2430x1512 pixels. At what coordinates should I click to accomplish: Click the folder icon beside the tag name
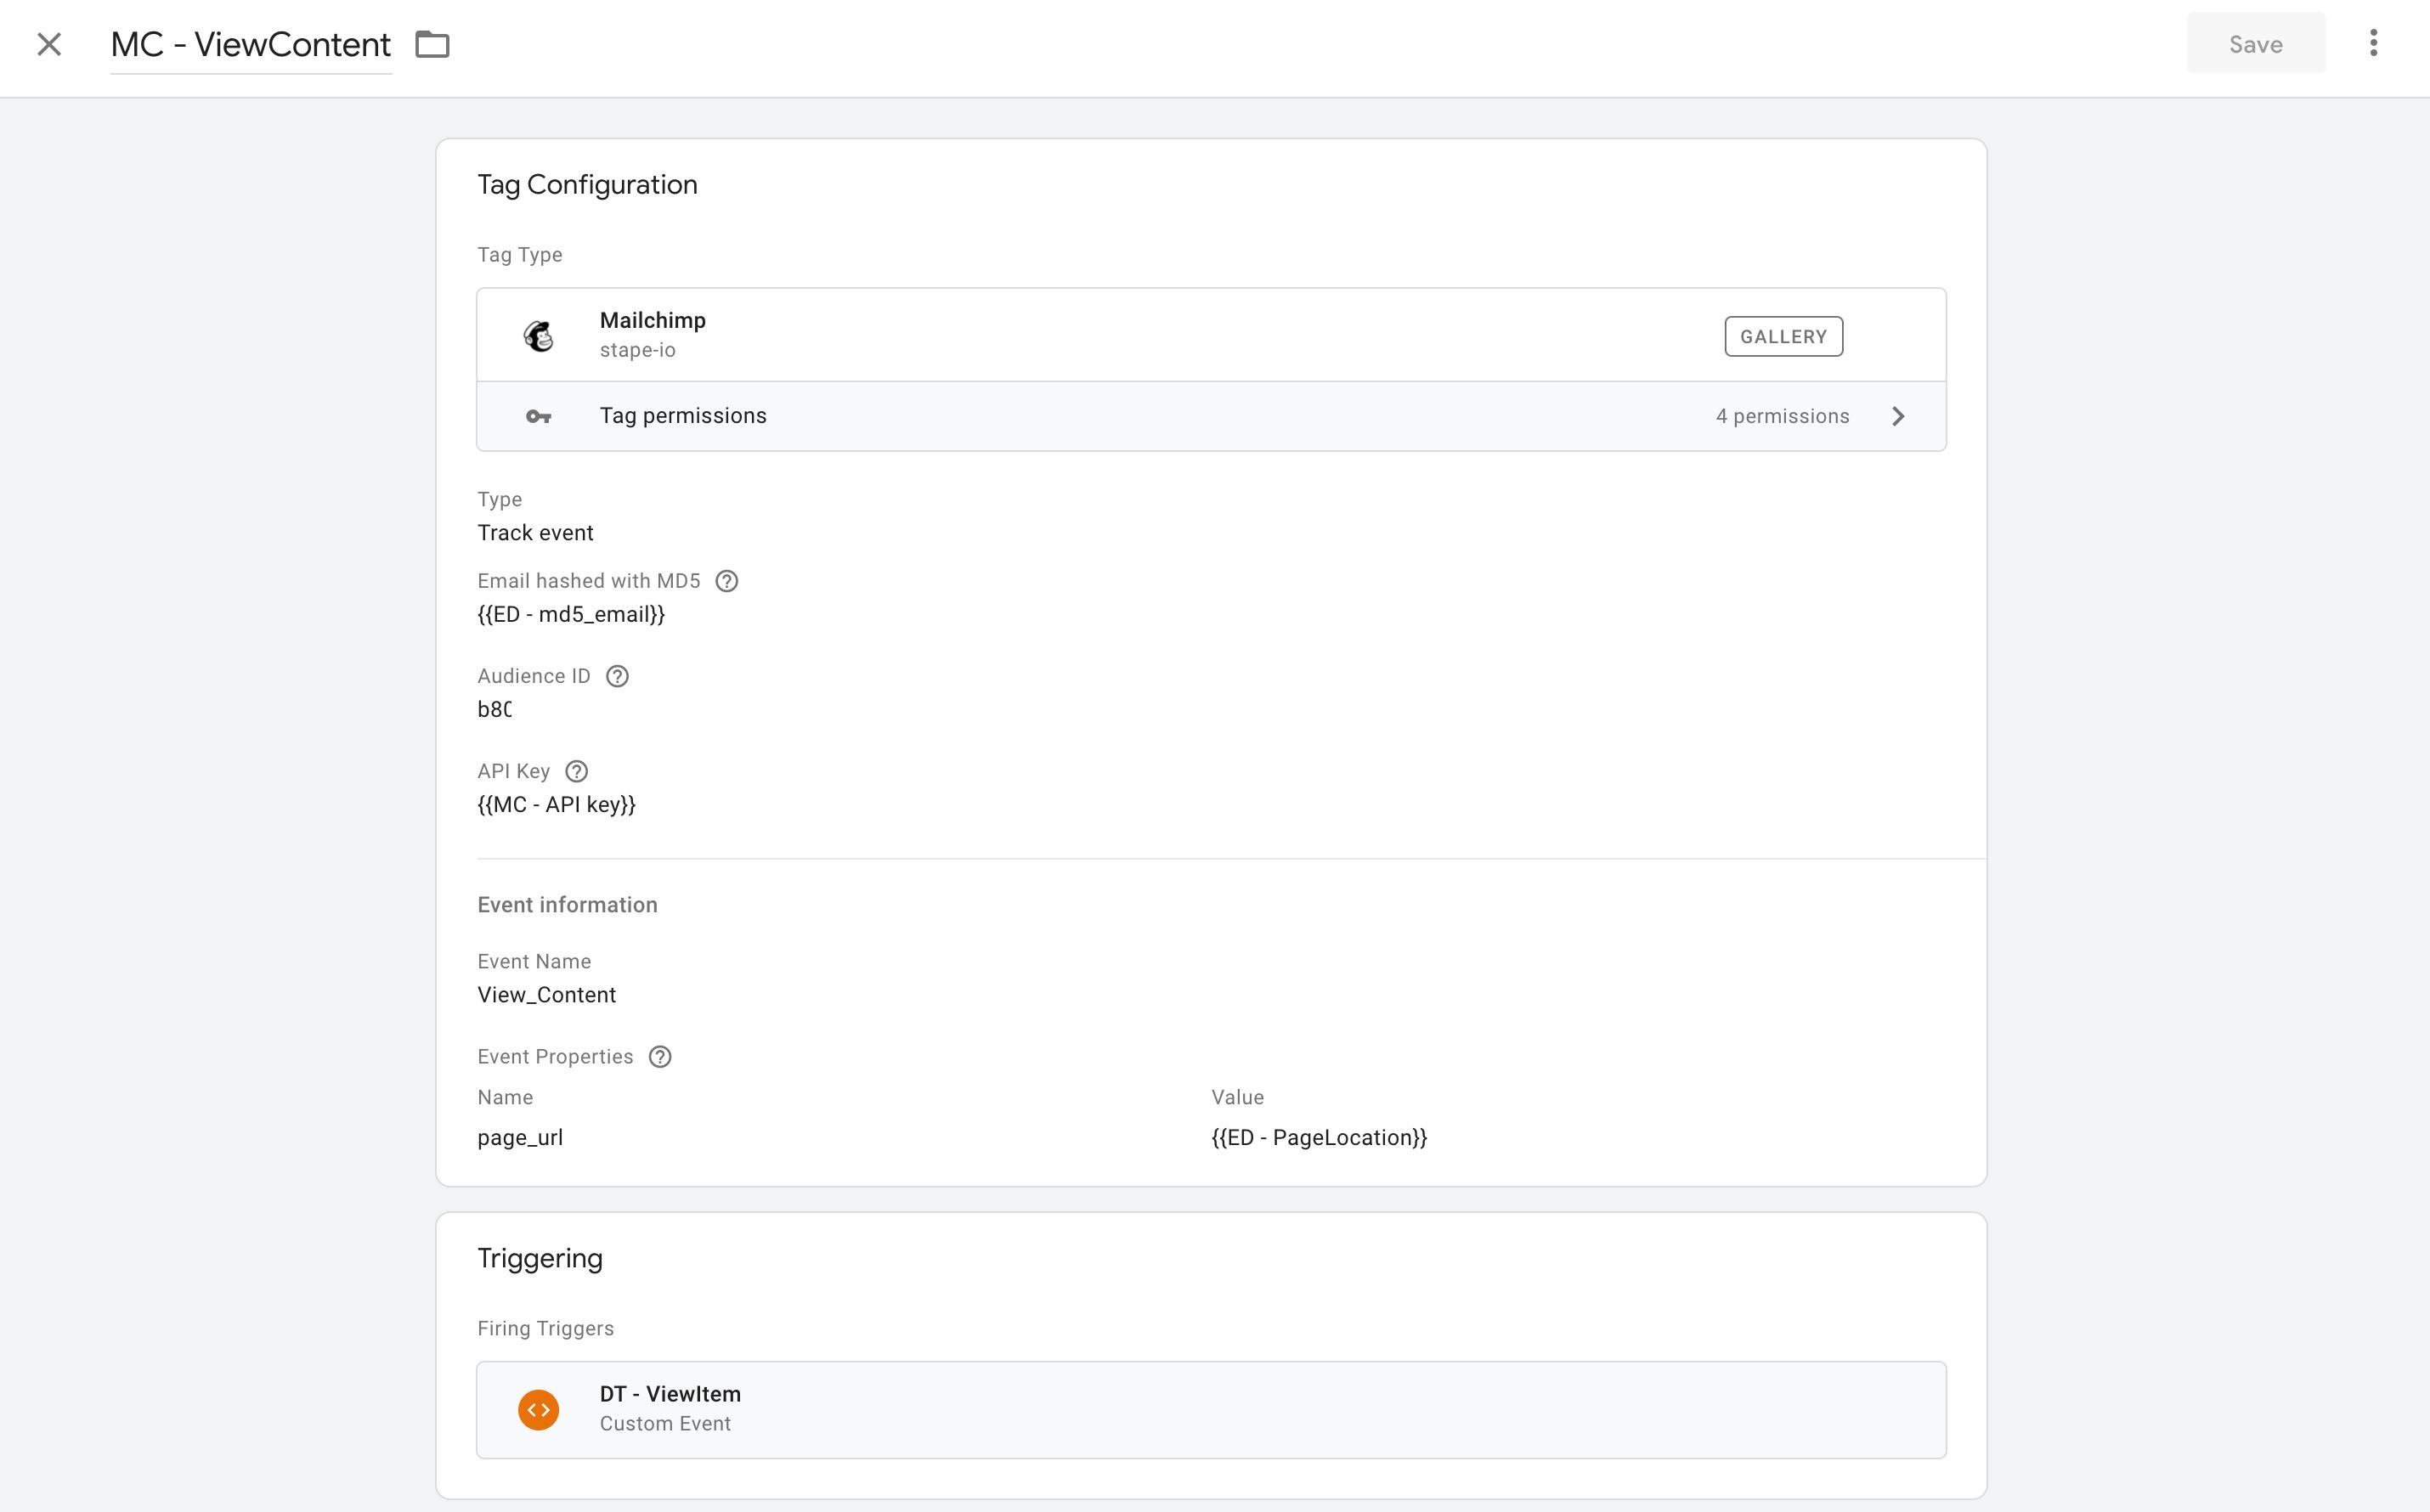432,44
